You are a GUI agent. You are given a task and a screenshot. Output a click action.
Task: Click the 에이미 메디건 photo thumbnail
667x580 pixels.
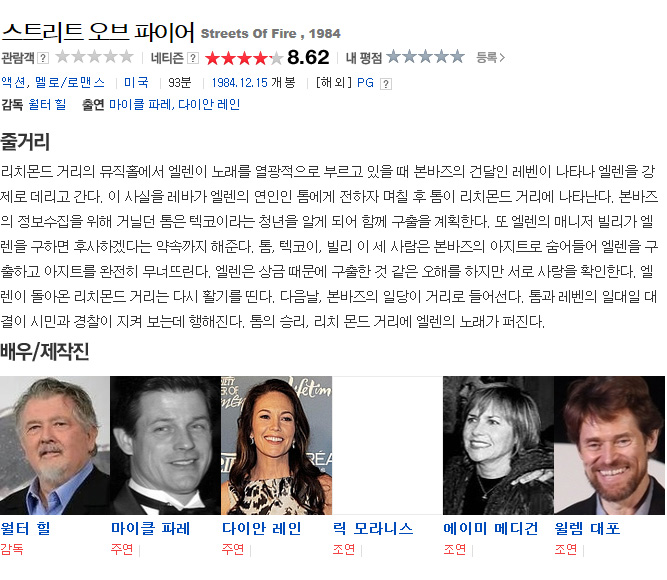coord(498,445)
